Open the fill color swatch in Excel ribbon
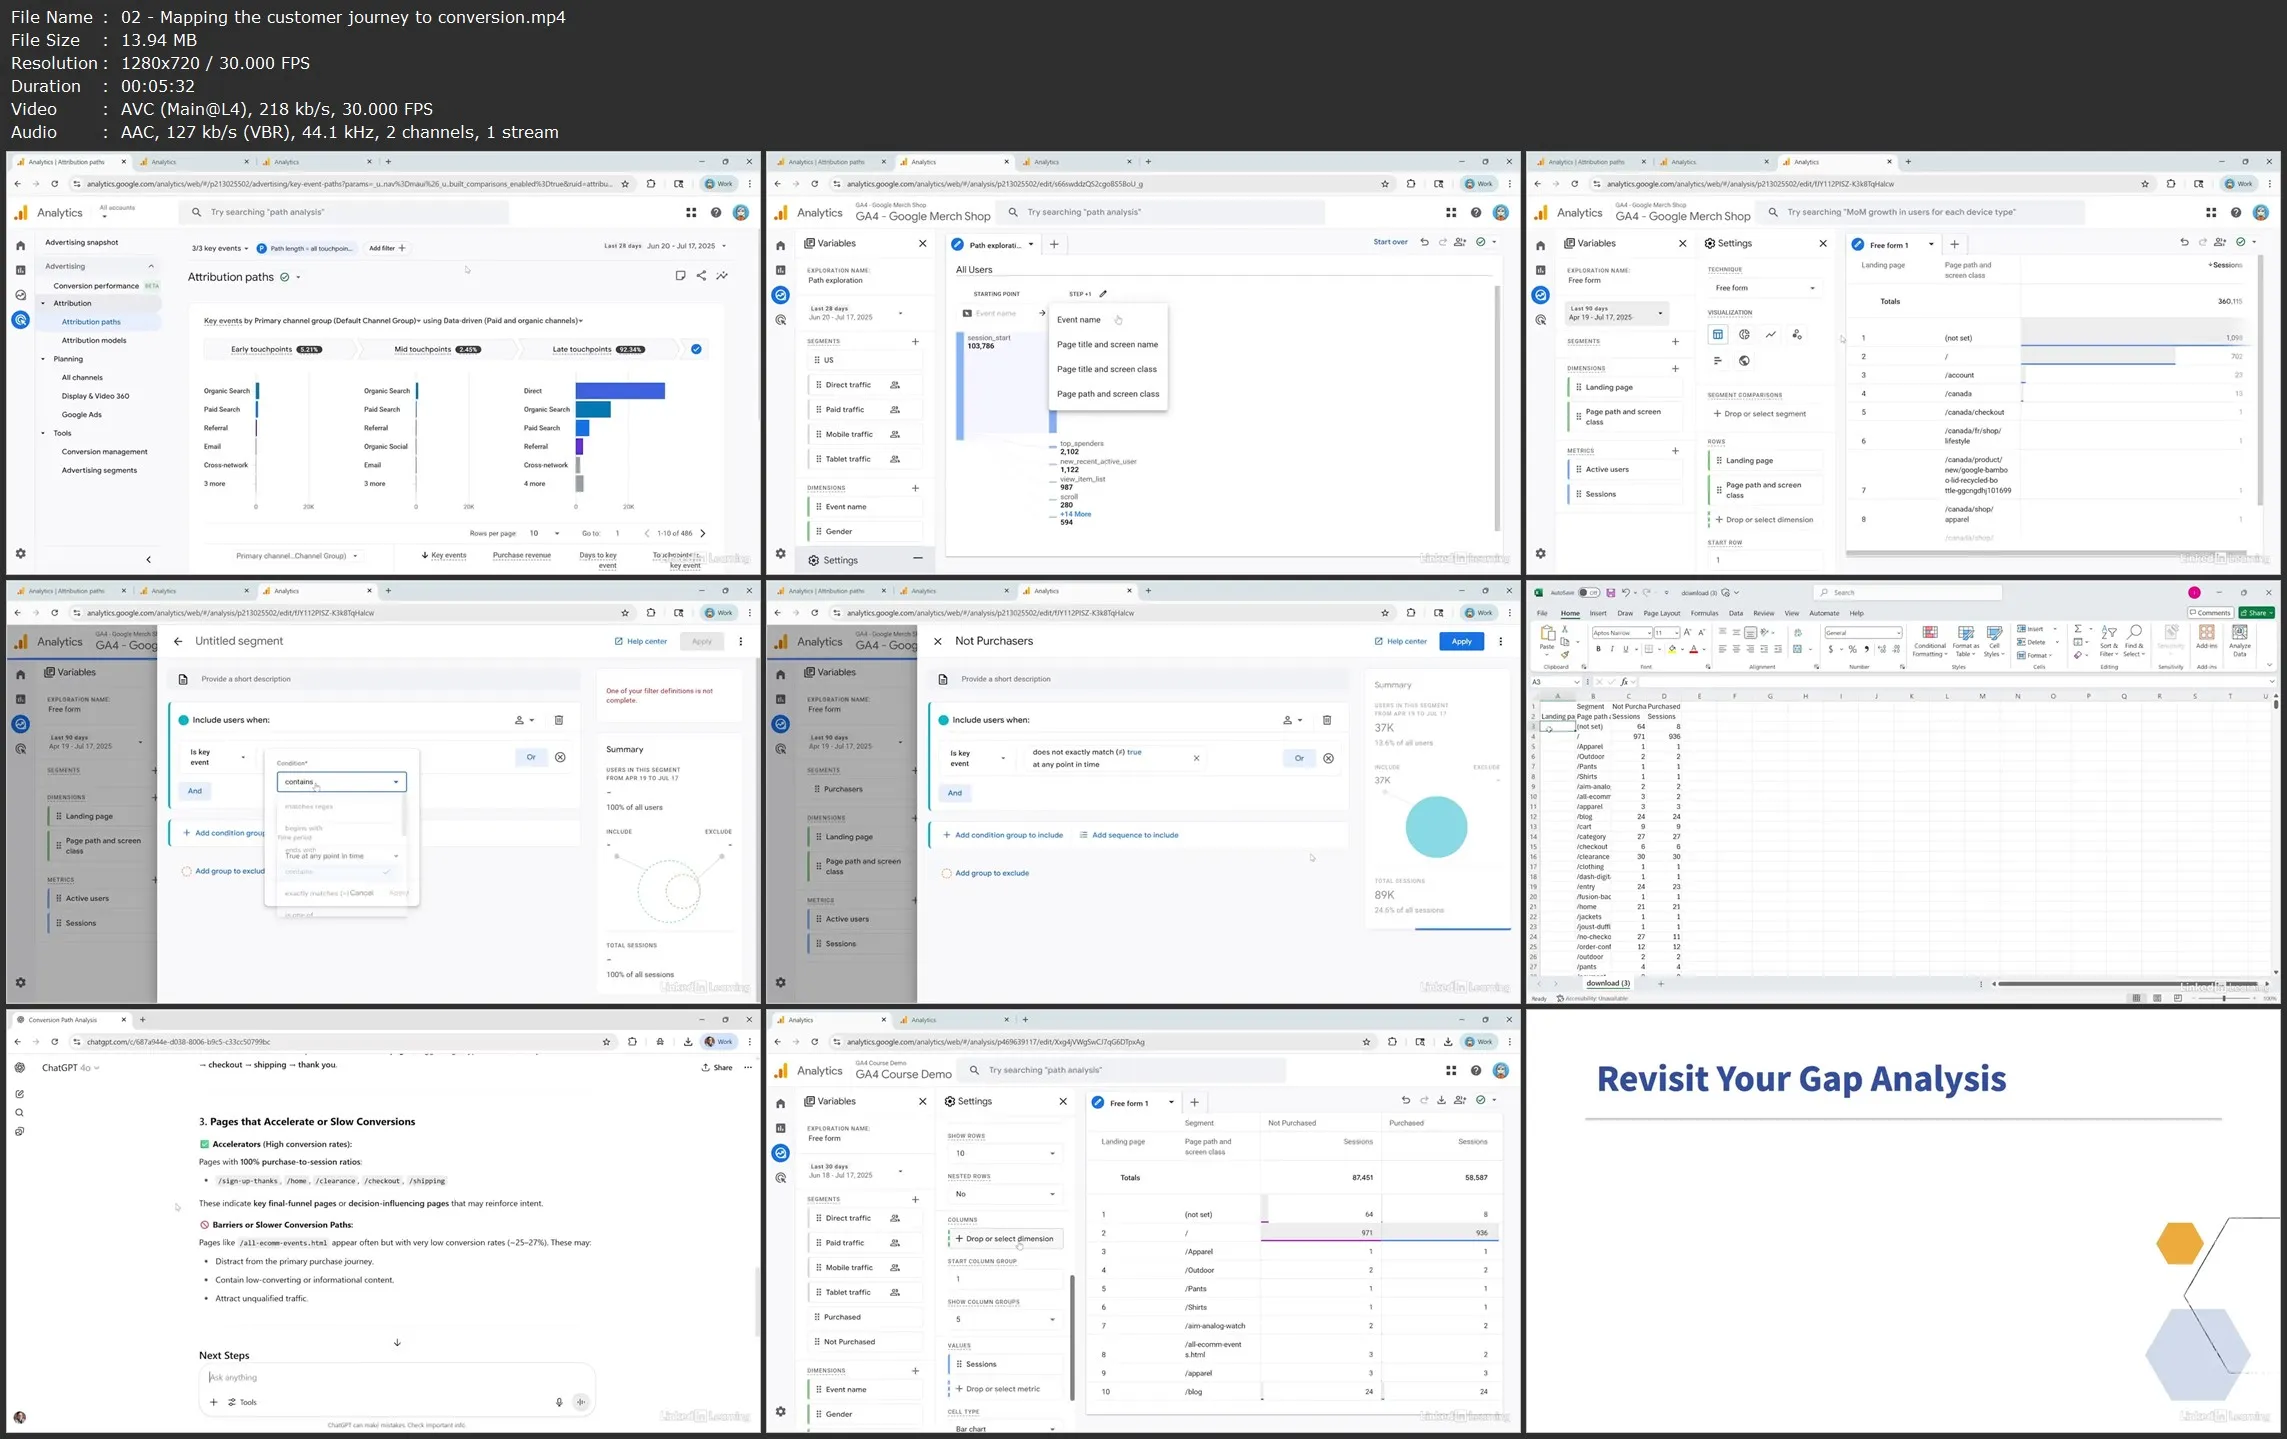The width and height of the screenshot is (2287, 1439). click(1673, 650)
